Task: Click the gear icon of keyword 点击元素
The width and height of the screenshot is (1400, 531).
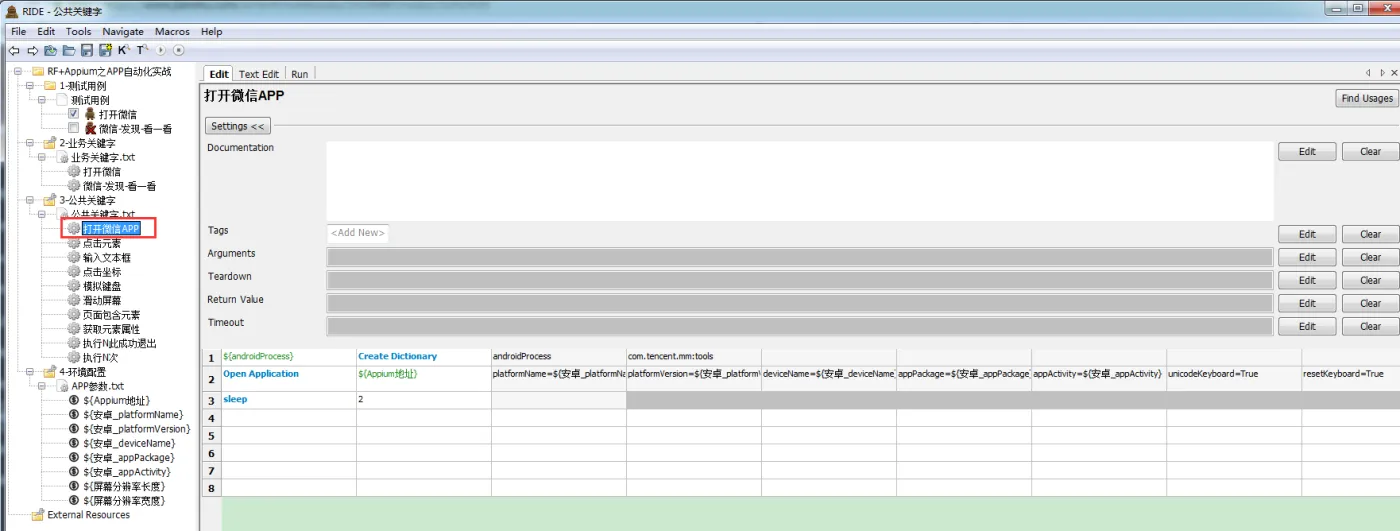Action: (74, 243)
